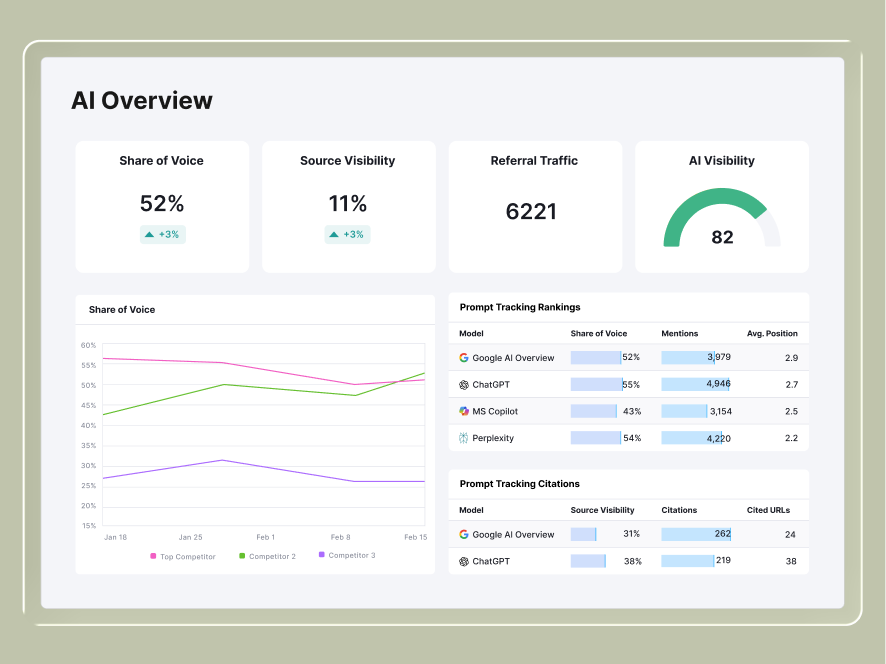Select the Google icon in Citations table
886x664 pixels.
click(463, 534)
